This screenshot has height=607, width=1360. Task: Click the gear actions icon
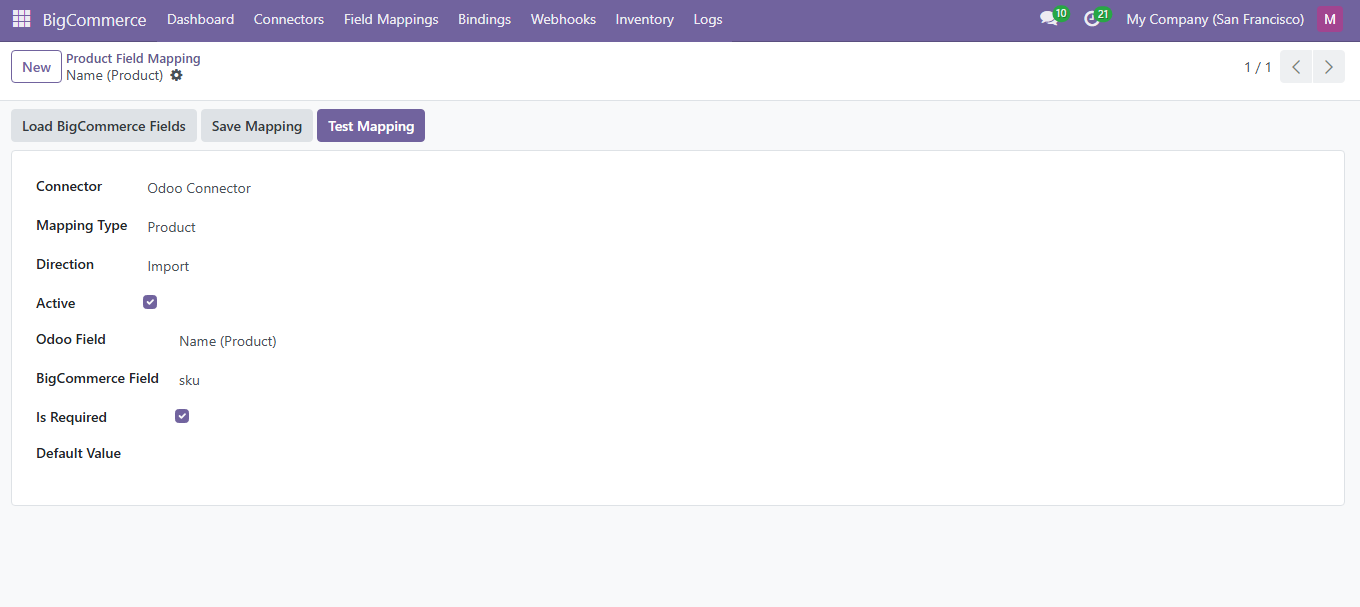pyautogui.click(x=177, y=75)
